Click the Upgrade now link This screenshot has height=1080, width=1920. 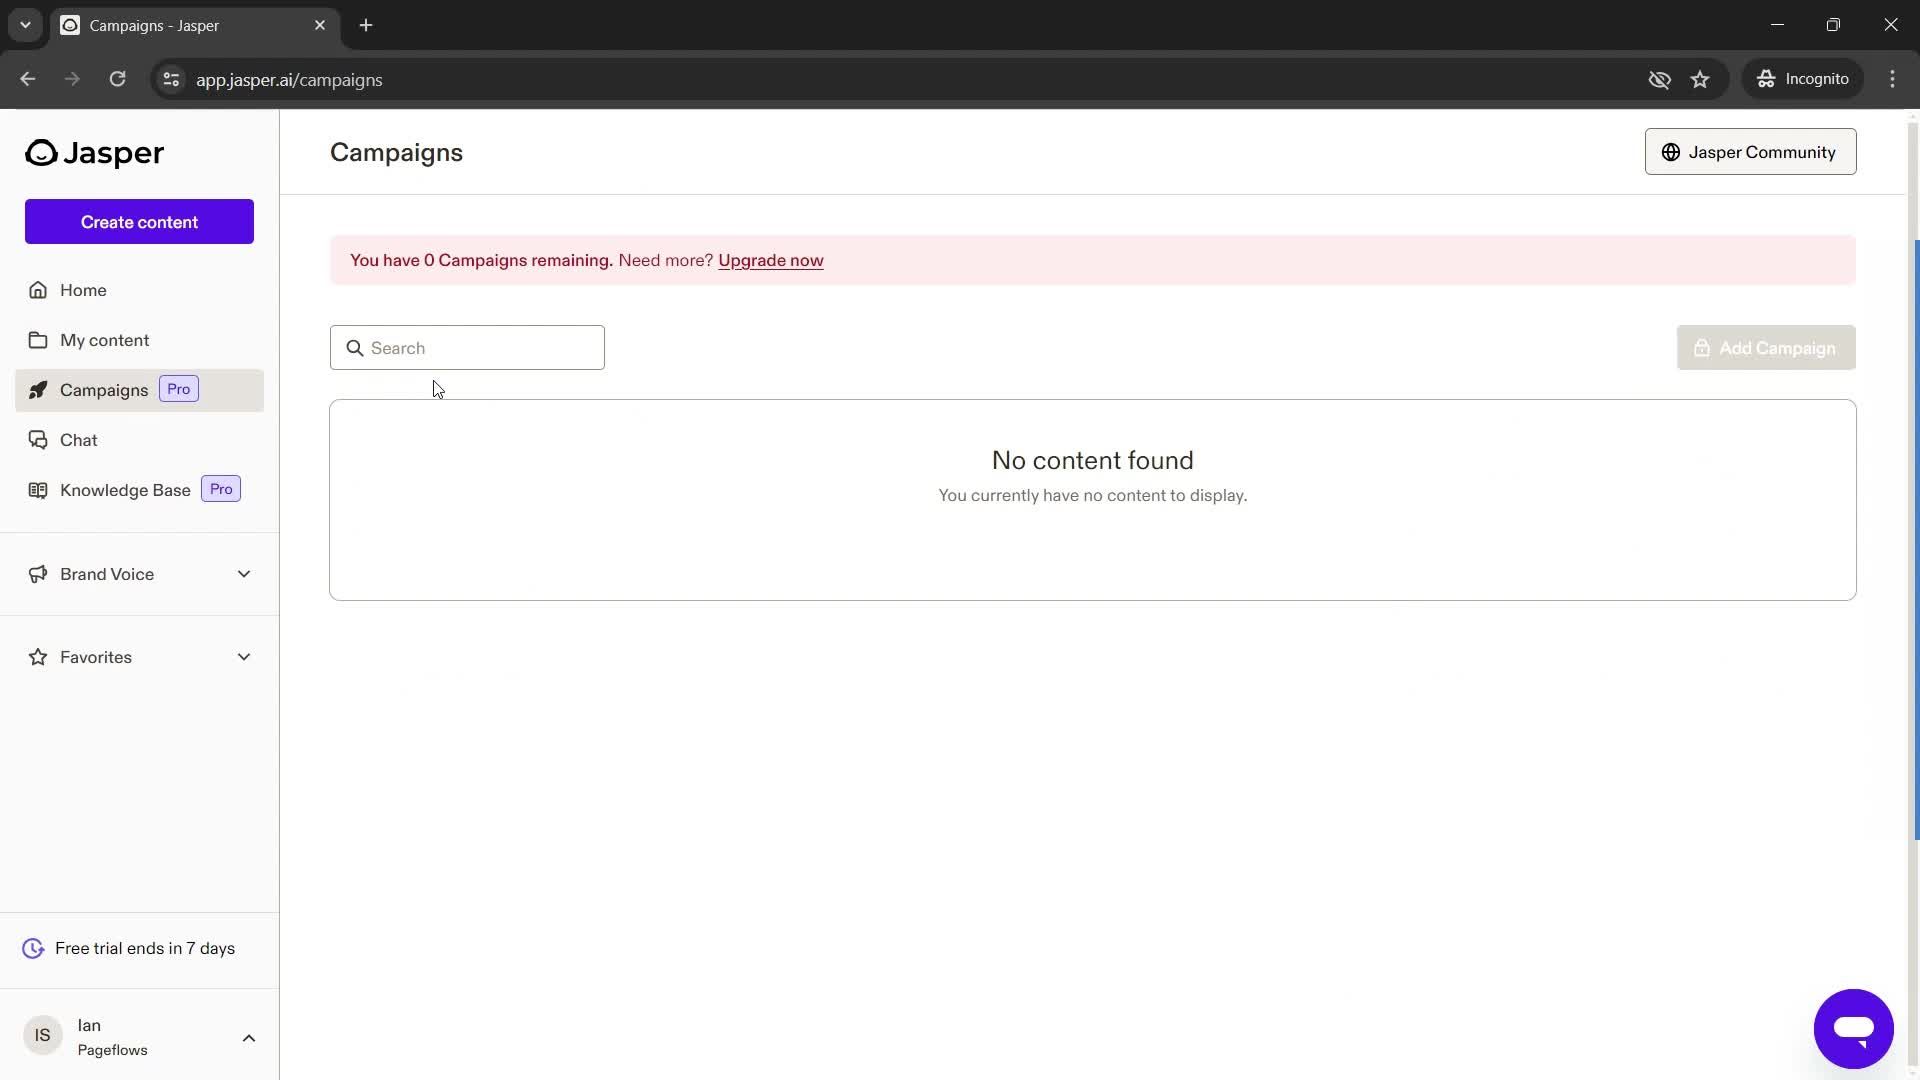point(771,260)
